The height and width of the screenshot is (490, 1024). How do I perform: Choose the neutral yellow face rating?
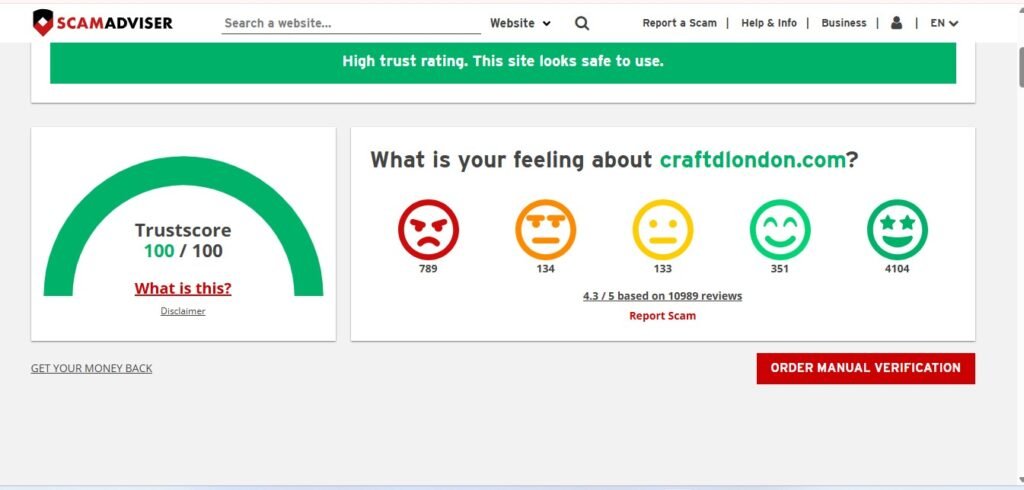click(663, 230)
